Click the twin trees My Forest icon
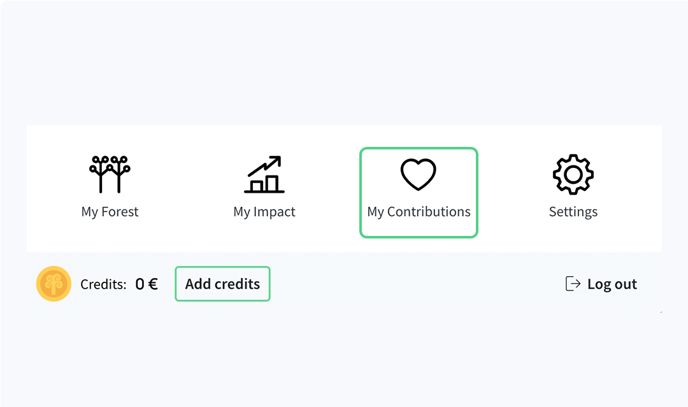 click(110, 174)
